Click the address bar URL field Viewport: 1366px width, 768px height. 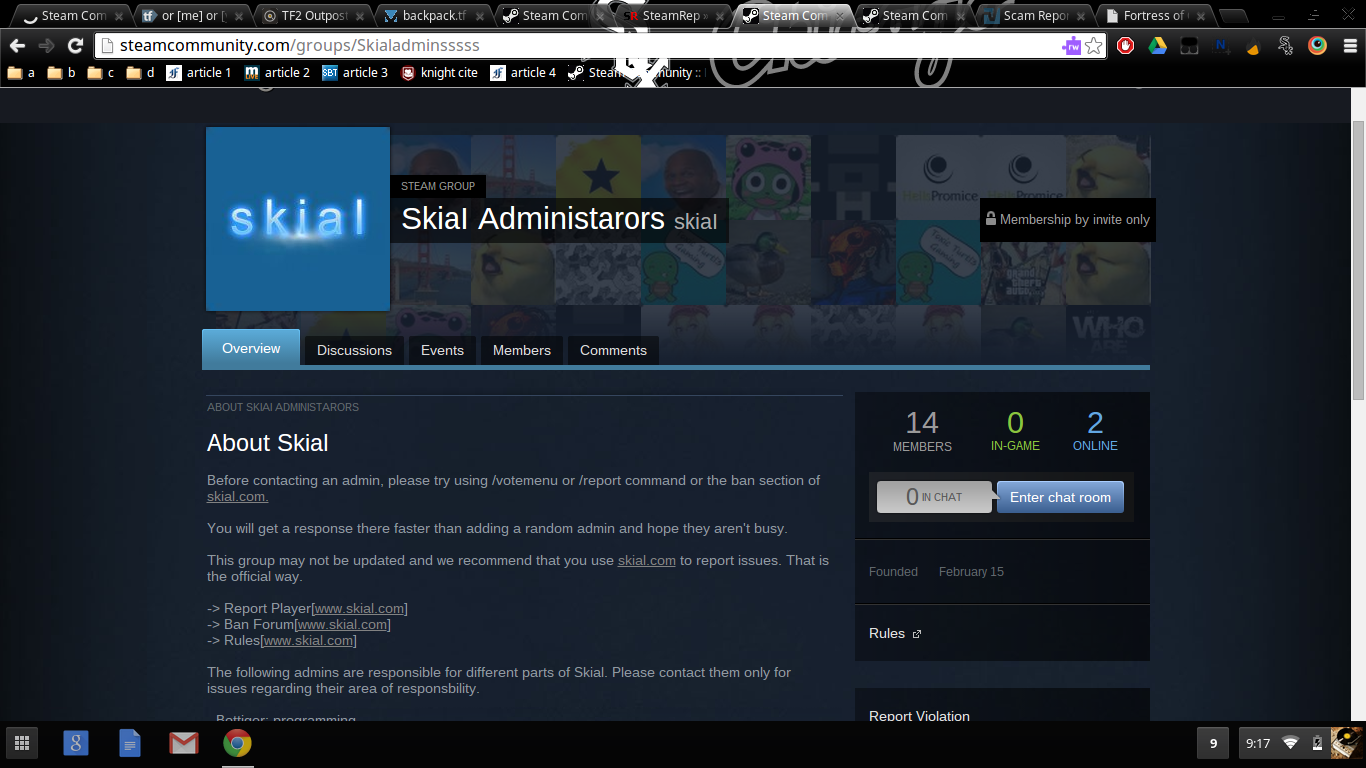(x=580, y=46)
